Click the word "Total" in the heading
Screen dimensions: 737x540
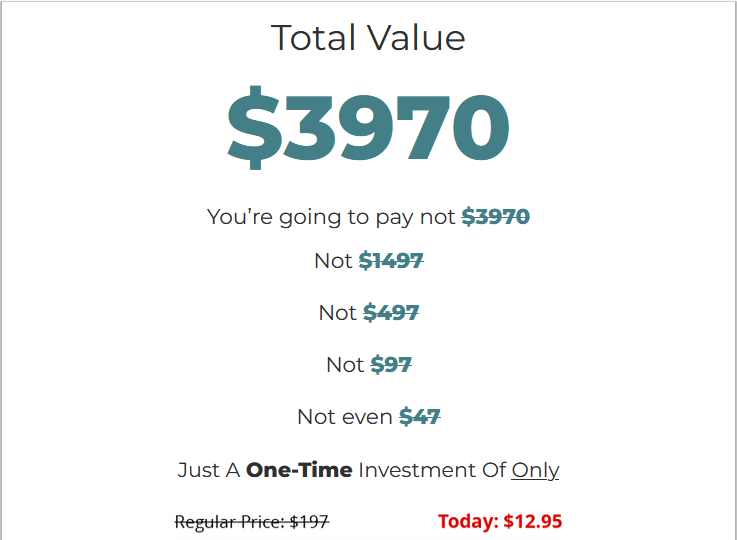314,38
